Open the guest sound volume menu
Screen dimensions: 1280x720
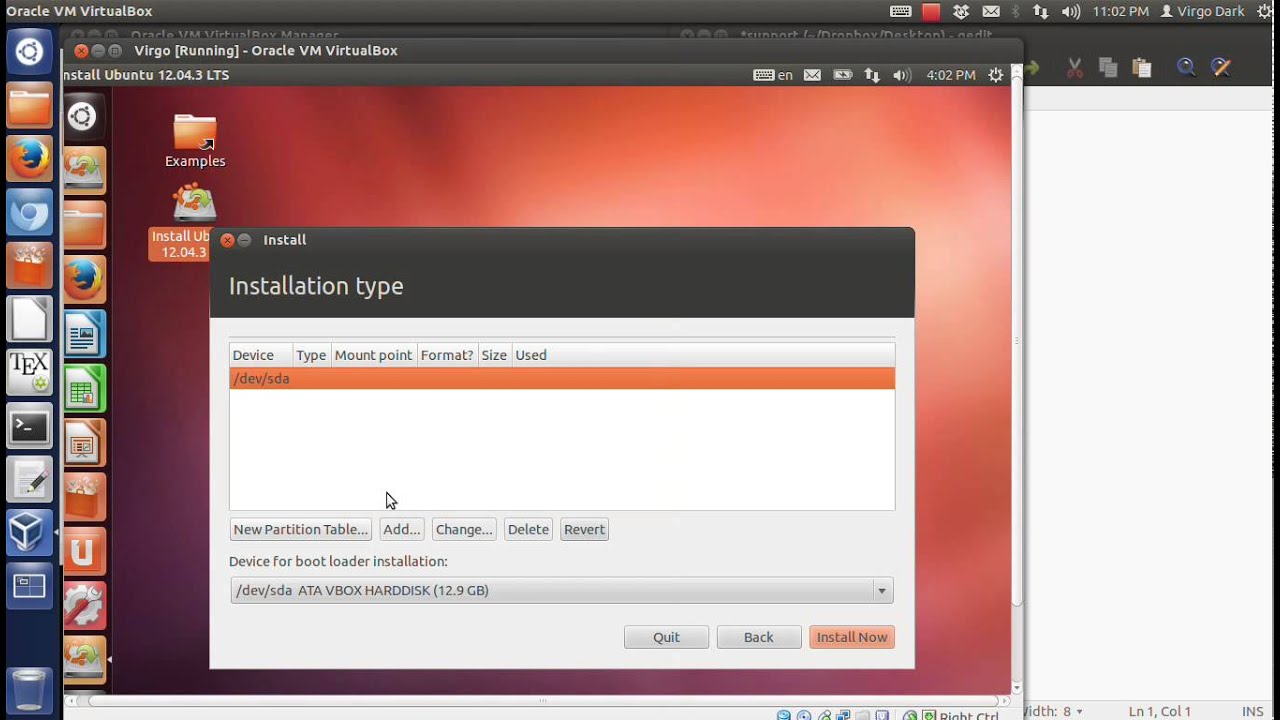(902, 75)
